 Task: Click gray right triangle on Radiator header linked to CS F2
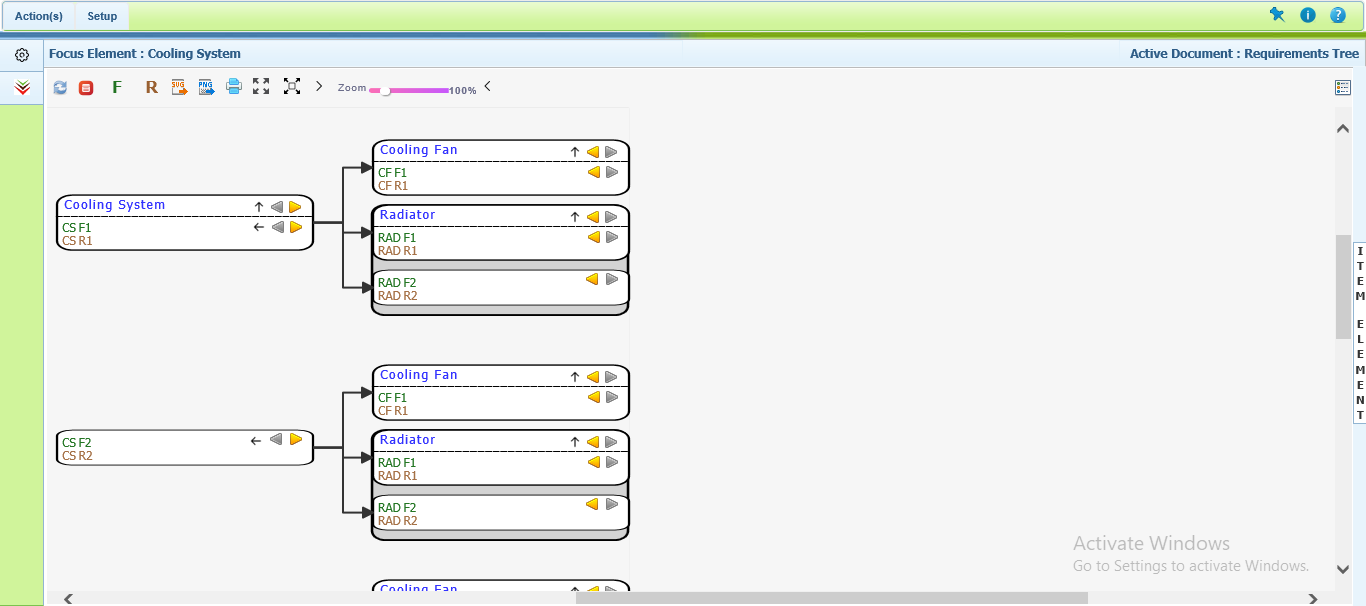pos(611,442)
